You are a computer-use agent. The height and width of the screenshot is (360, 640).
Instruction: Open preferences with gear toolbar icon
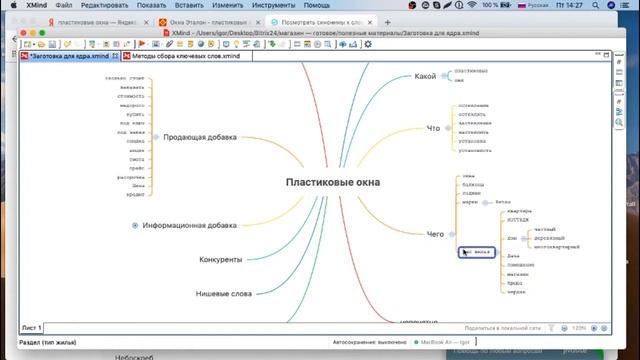[368, 44]
